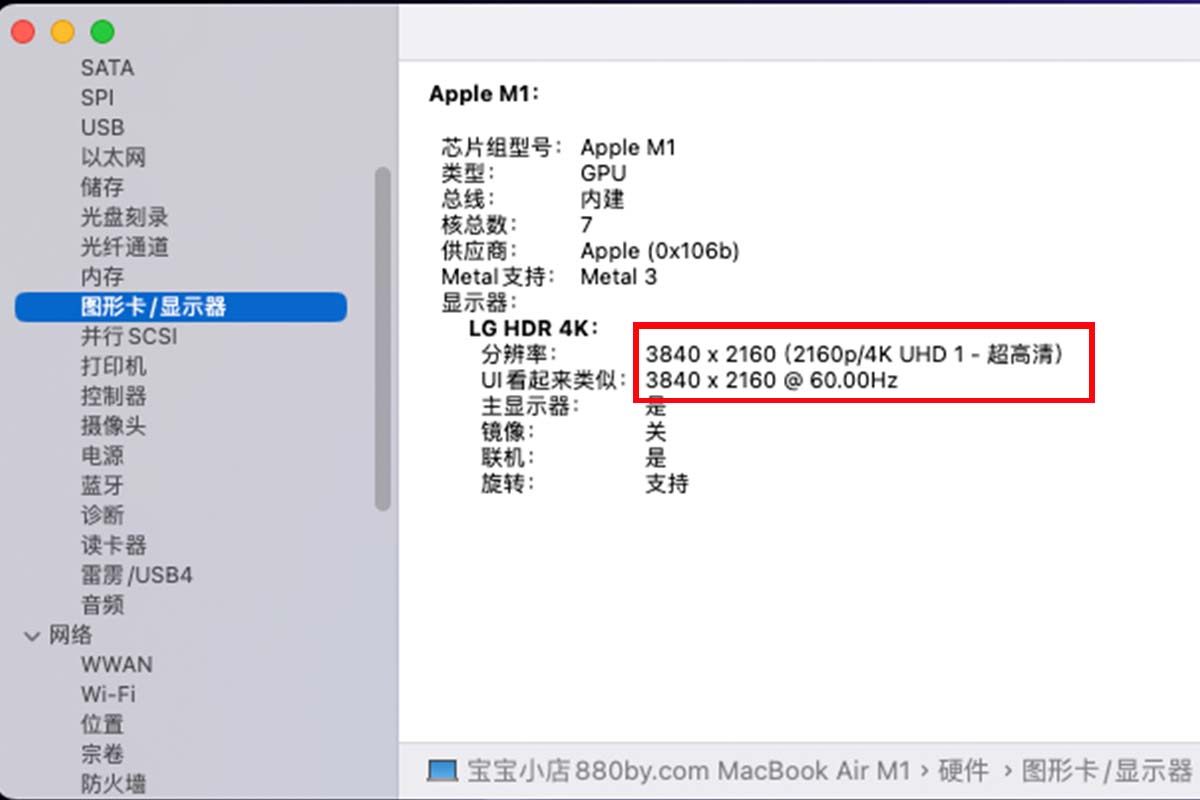Image resolution: width=1200 pixels, height=800 pixels.
Task: Select WWAN under 网络
Action: 117,664
